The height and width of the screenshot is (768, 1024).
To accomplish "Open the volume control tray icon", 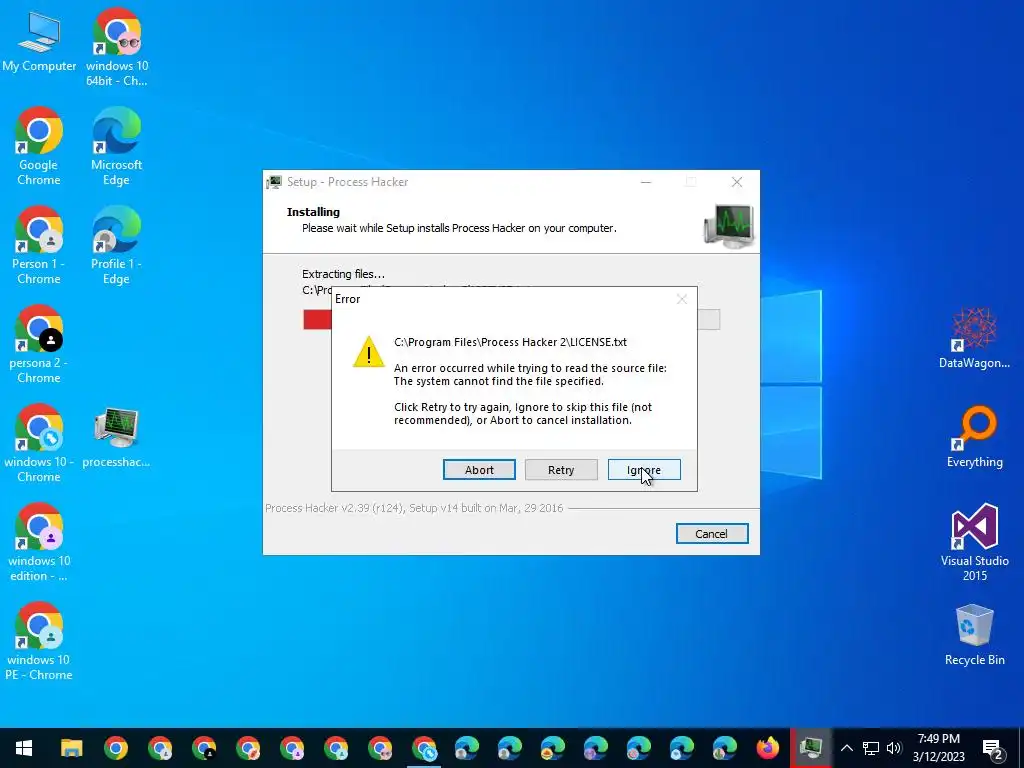I will click(894, 748).
